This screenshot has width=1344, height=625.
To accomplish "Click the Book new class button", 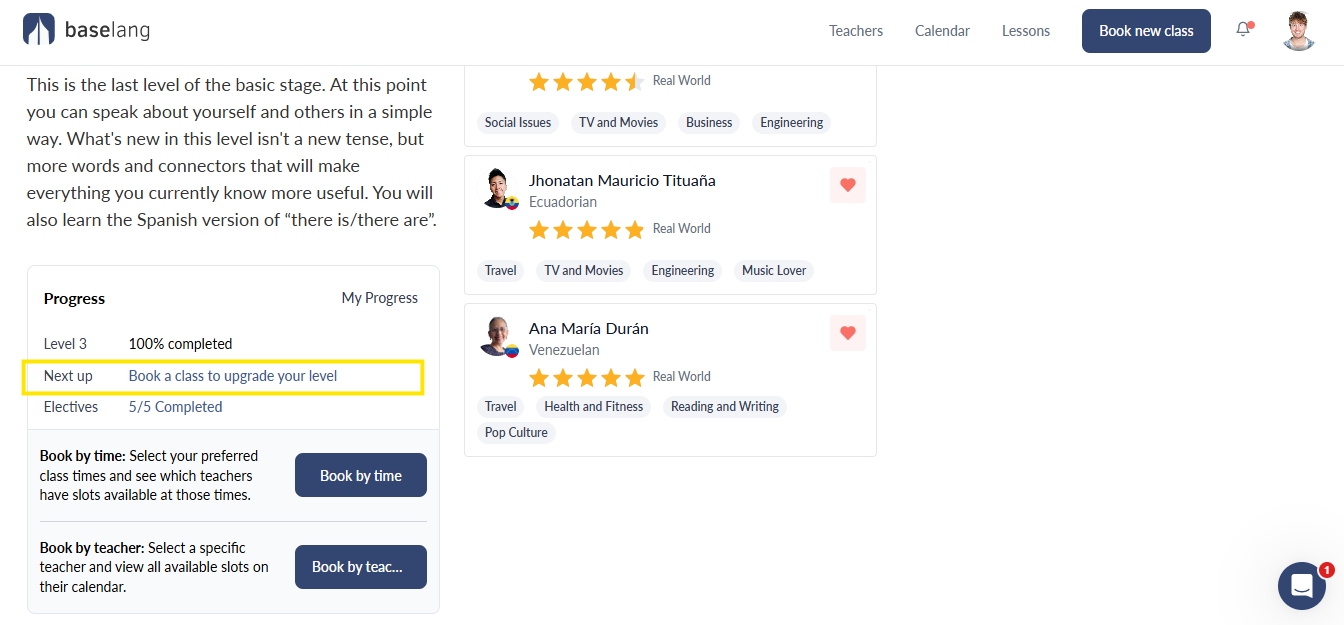I will [1146, 31].
